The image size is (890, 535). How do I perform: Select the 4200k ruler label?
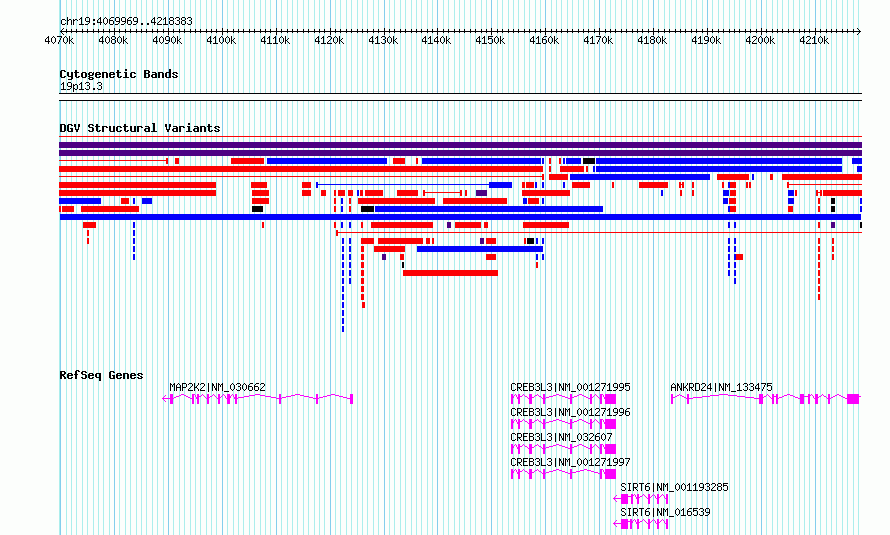[760, 40]
